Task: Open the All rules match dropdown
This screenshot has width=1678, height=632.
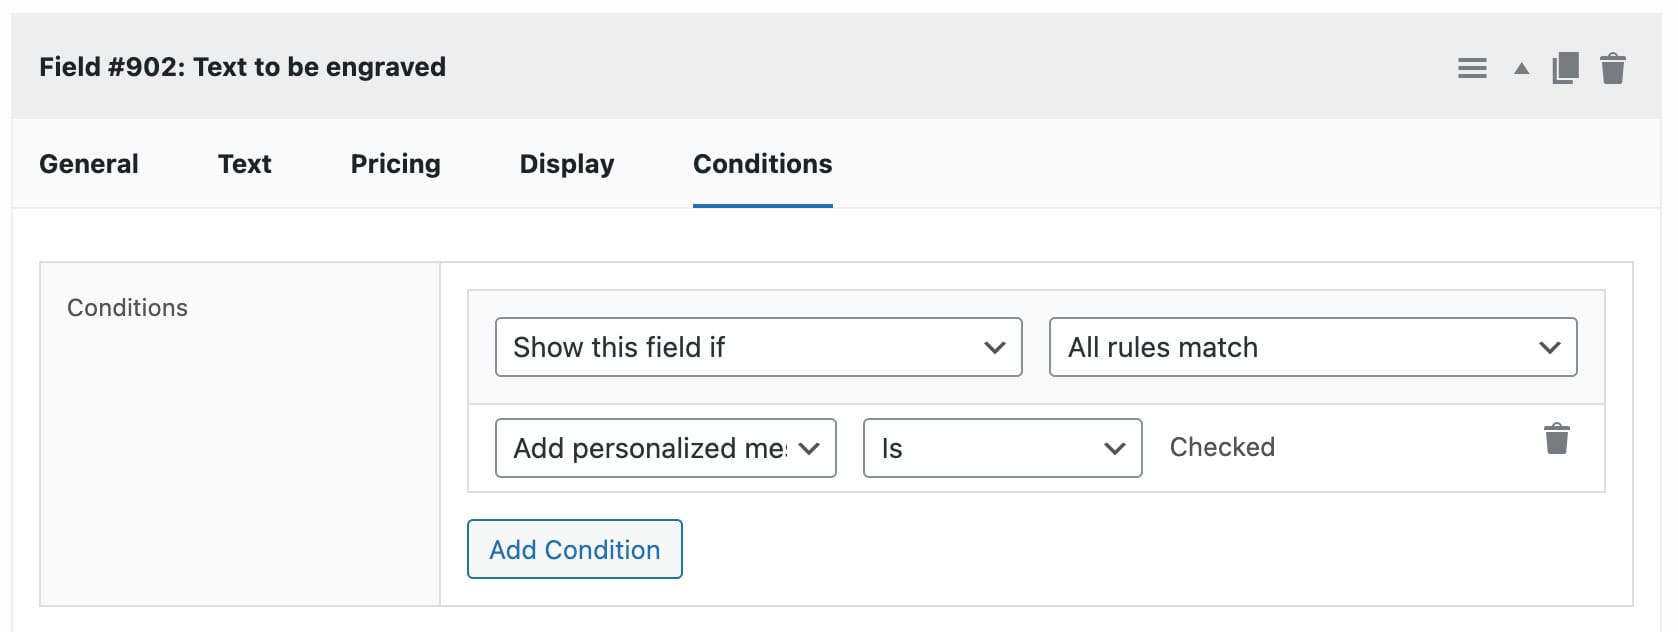Action: (1312, 347)
